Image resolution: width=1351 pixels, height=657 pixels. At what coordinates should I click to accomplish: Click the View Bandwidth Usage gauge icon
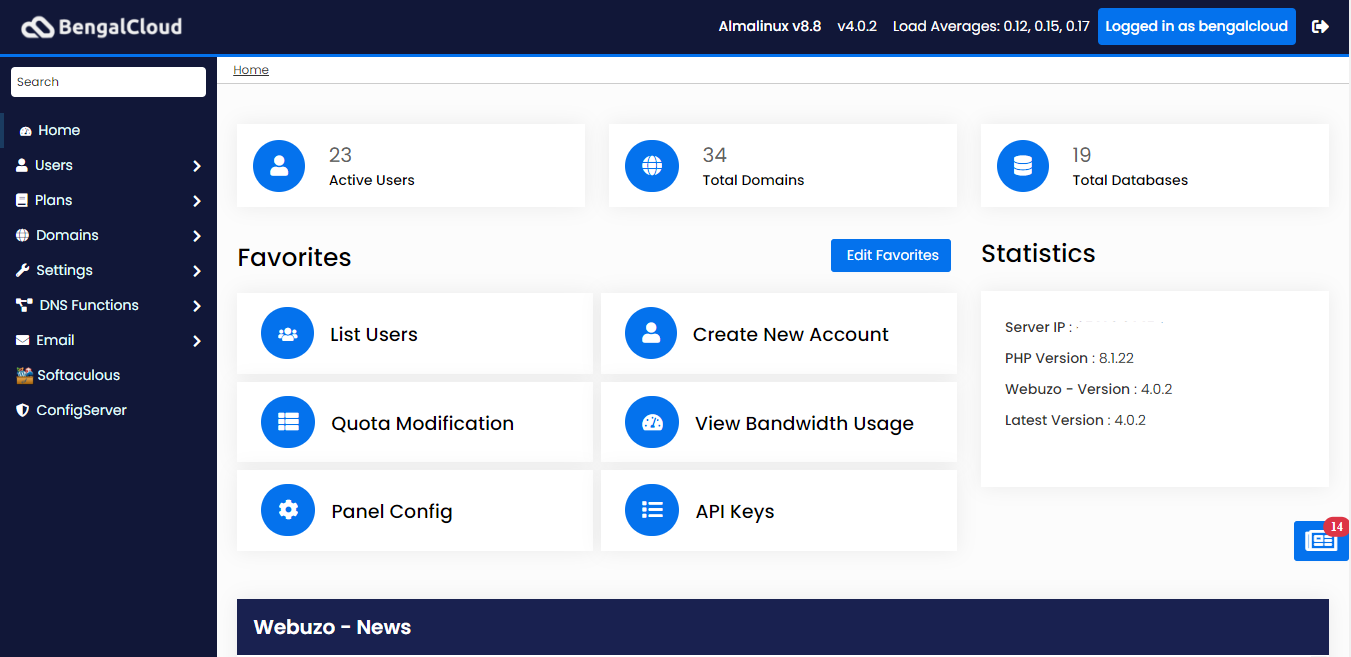[651, 423]
